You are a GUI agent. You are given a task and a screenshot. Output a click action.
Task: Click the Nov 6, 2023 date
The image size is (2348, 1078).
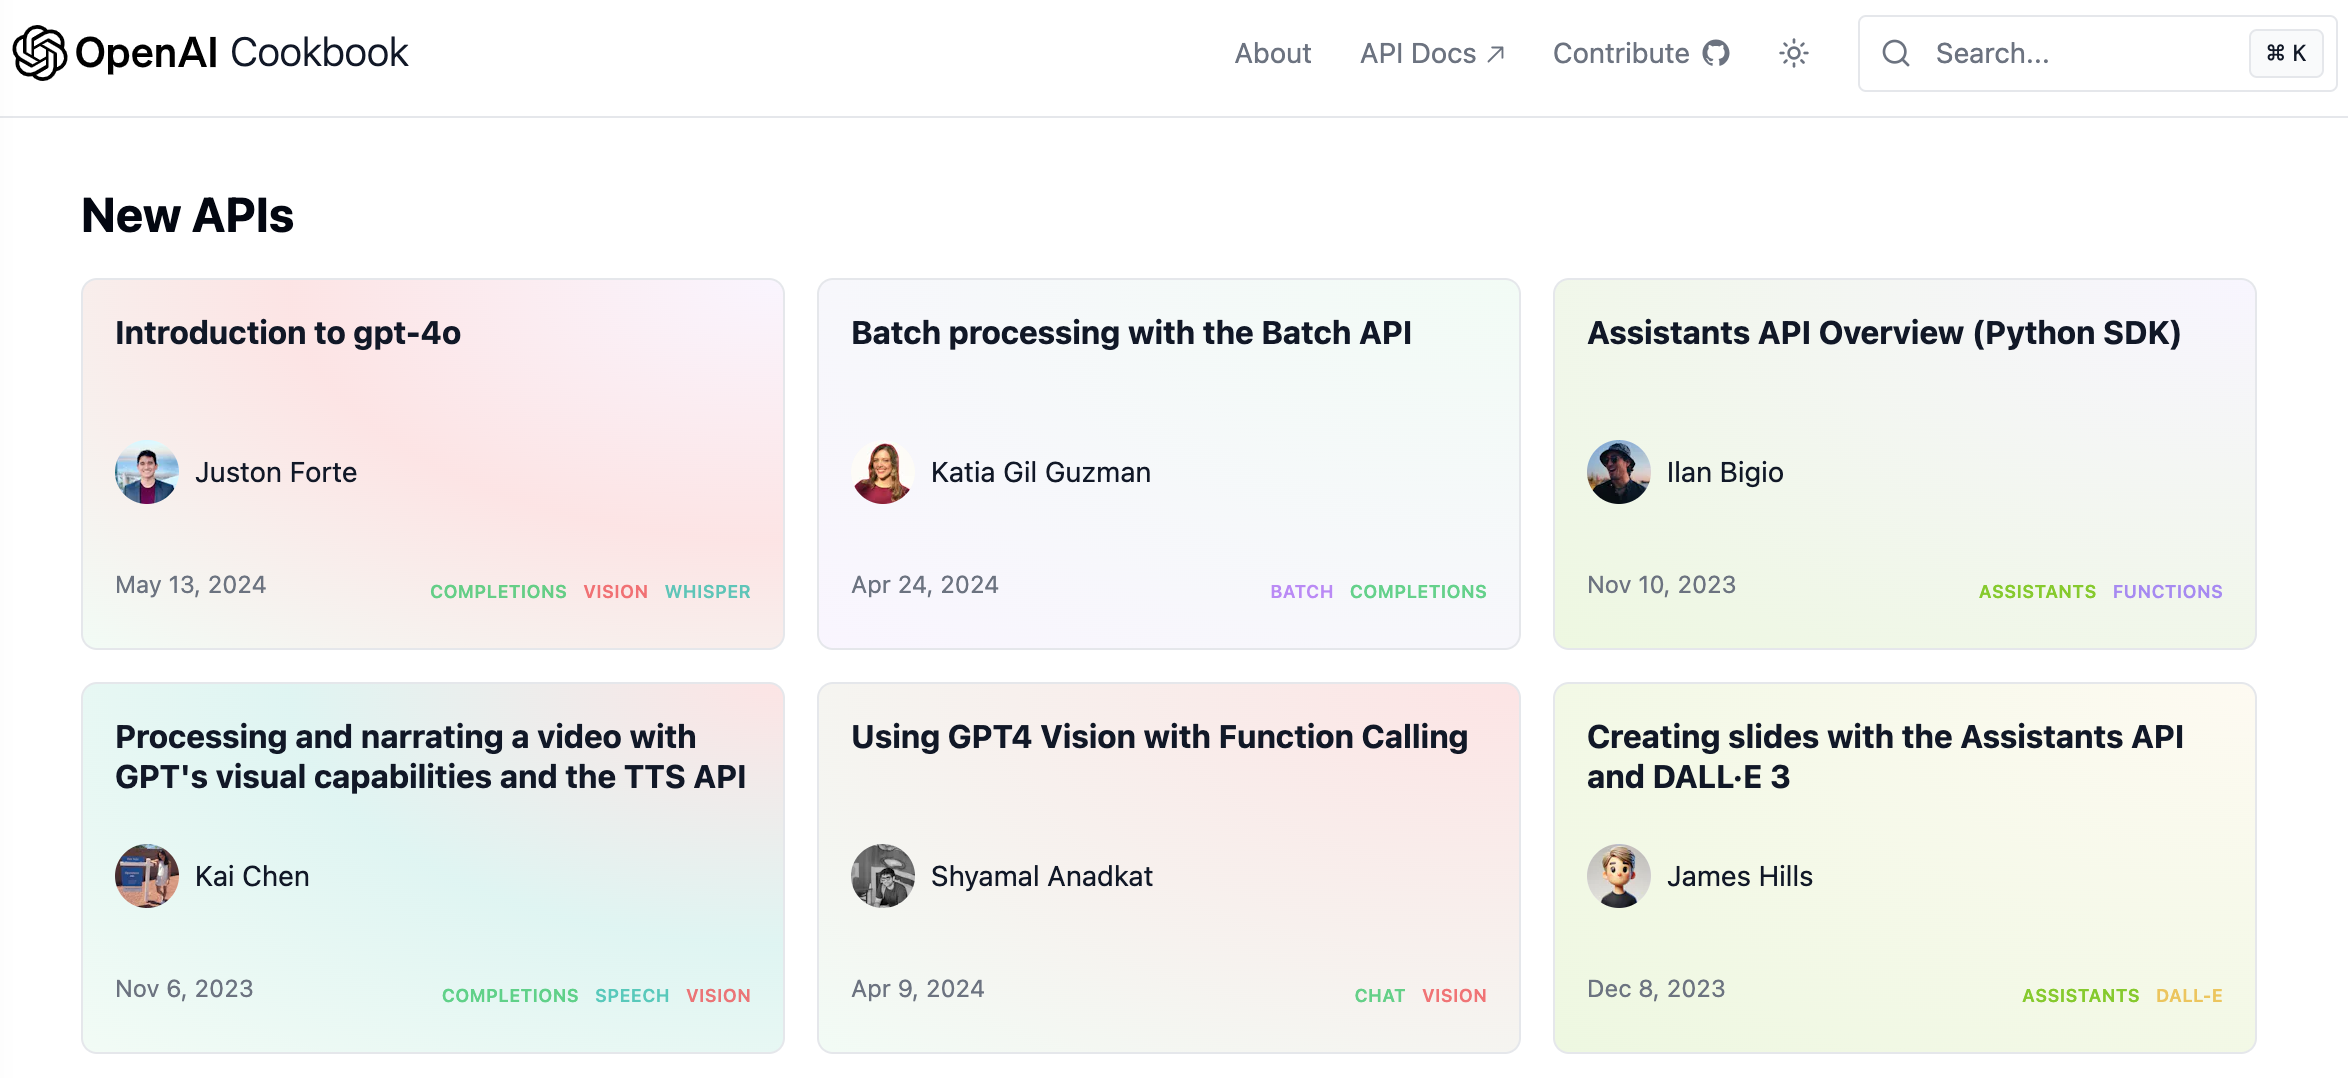(184, 988)
